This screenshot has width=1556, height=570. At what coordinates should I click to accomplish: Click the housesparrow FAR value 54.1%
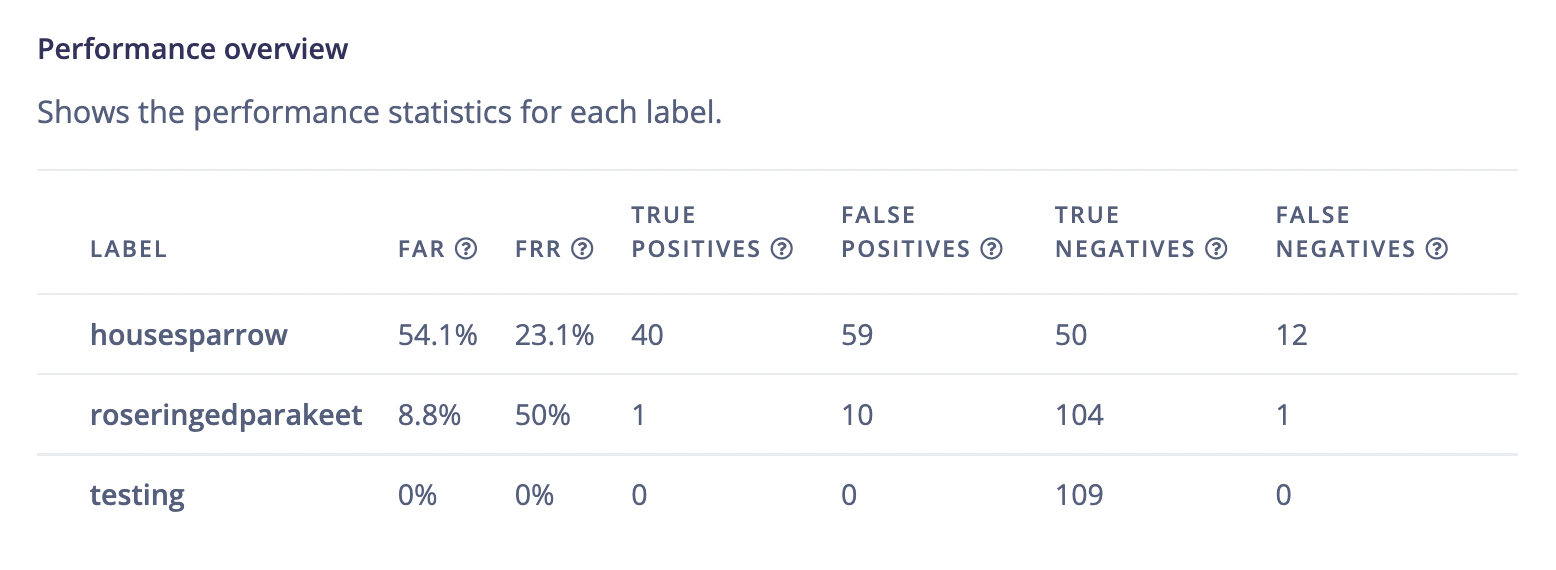coord(437,335)
